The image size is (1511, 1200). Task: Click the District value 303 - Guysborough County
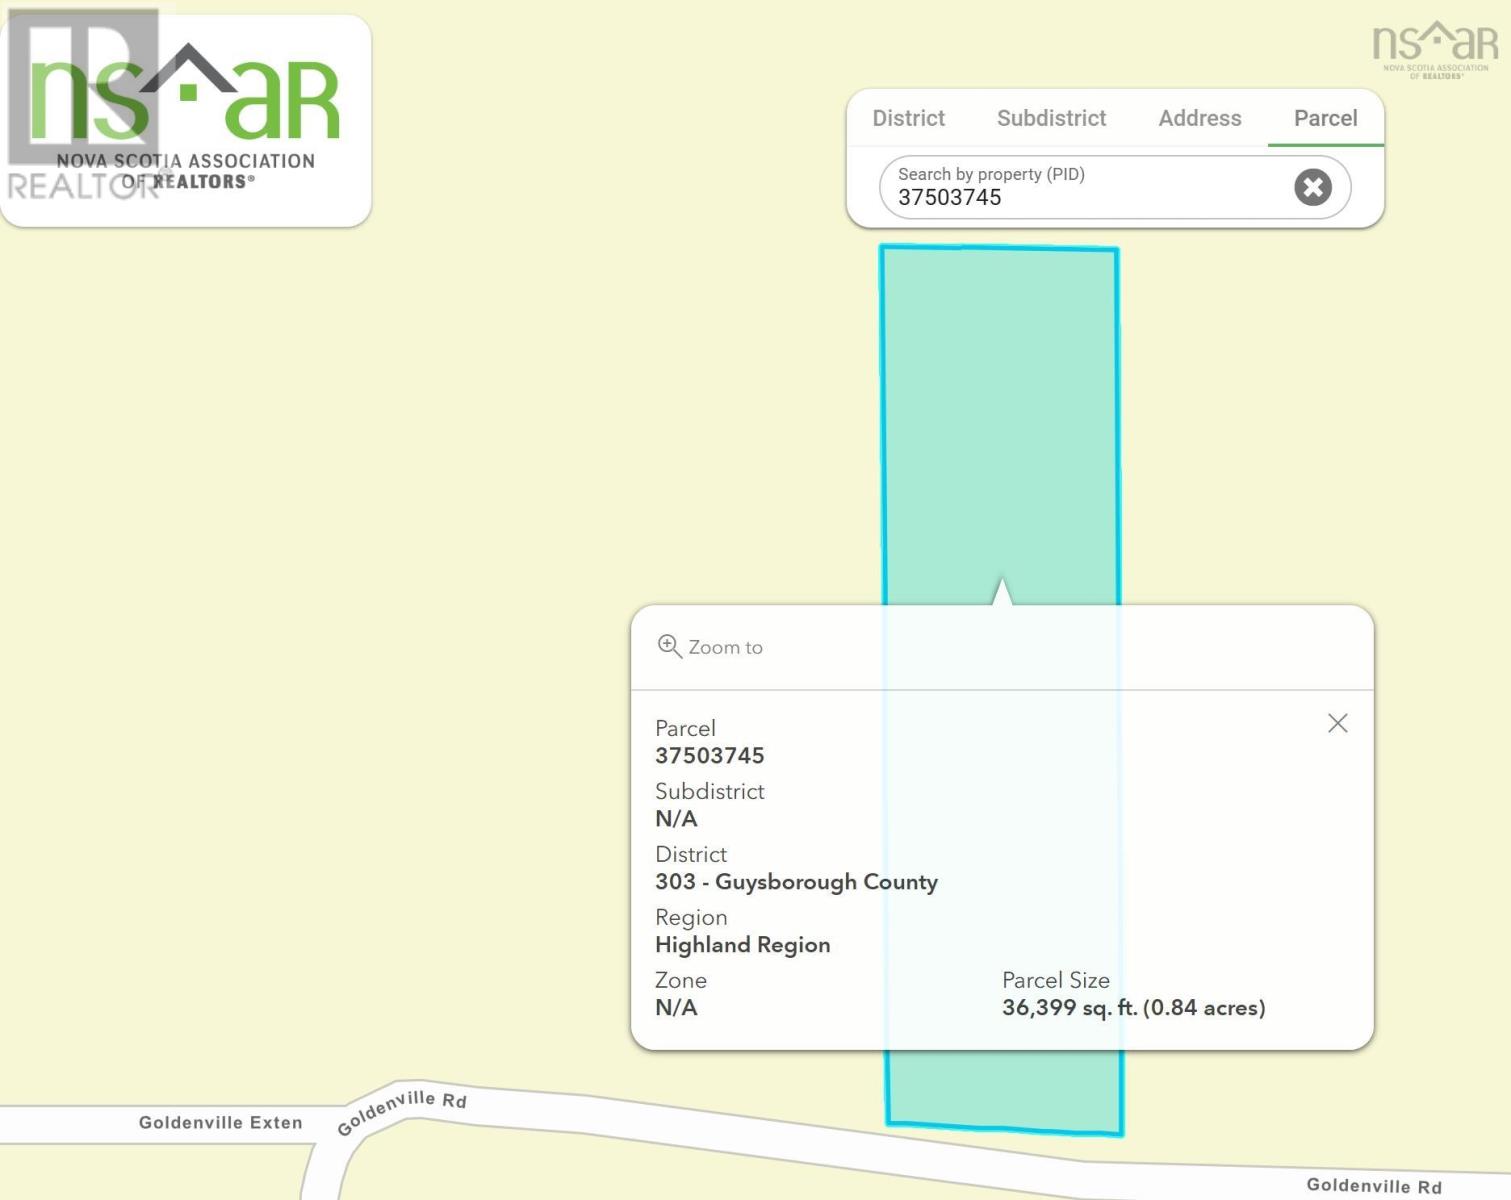796,882
